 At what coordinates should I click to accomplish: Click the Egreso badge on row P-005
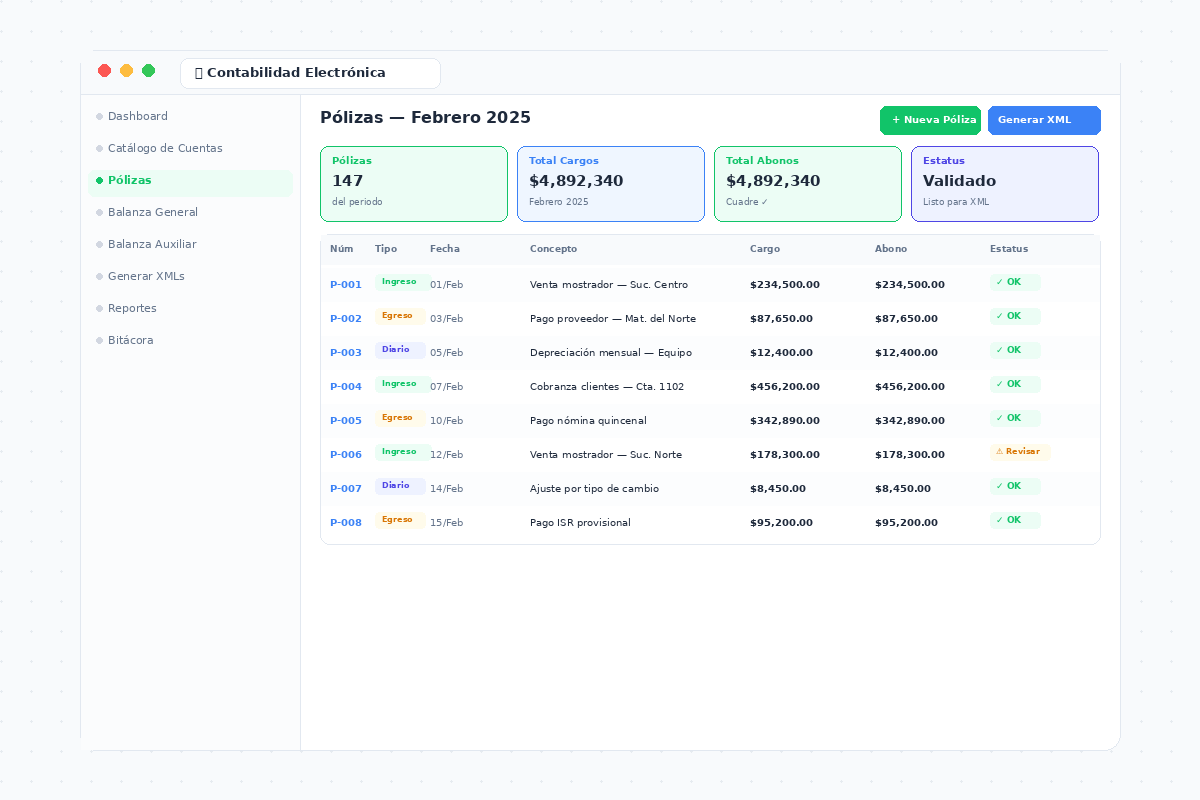coord(400,418)
